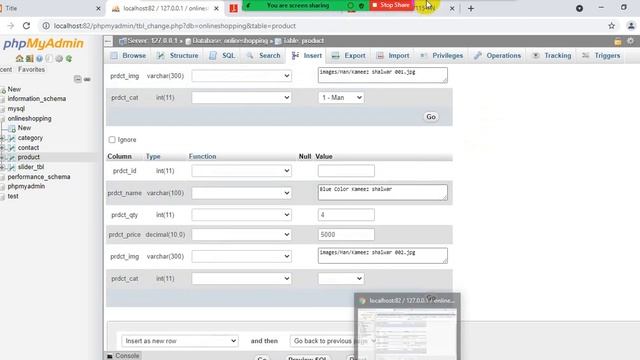Open a new browser tab

[471, 8]
